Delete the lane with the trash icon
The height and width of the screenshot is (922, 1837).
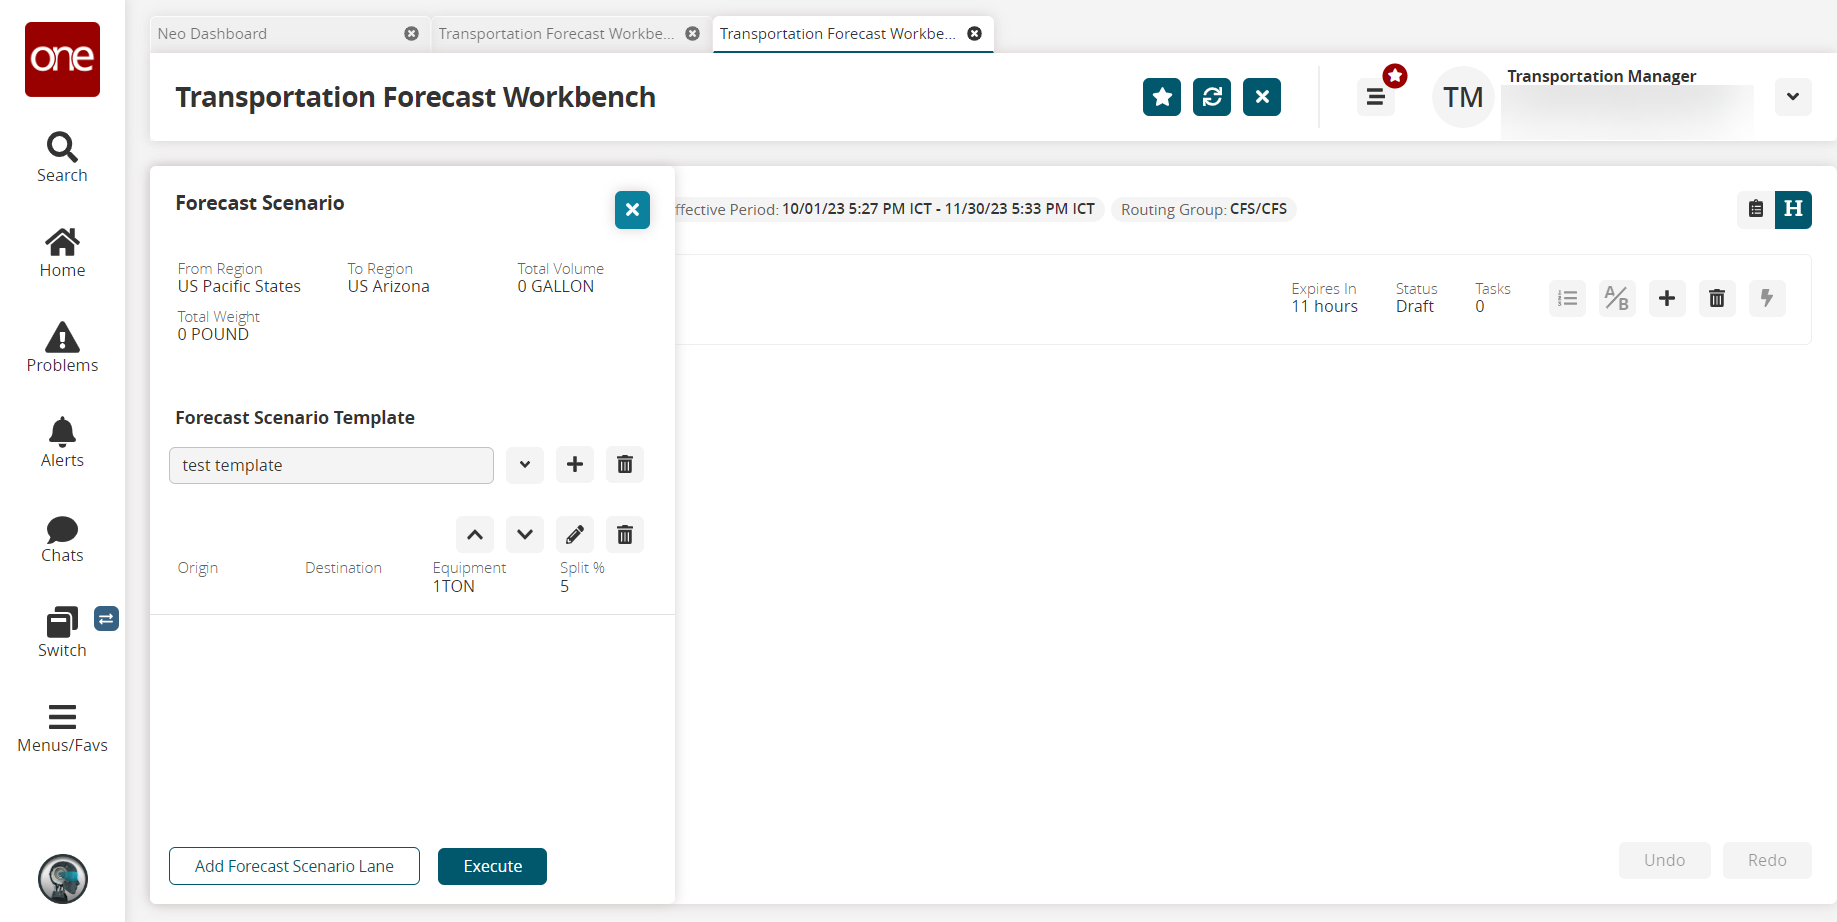pos(625,535)
